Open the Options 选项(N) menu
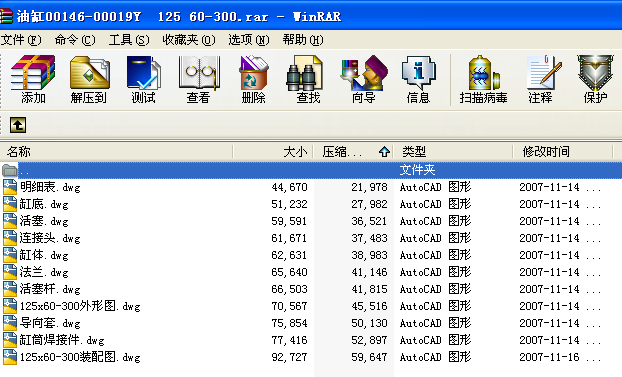The image size is (622, 377). (249, 40)
